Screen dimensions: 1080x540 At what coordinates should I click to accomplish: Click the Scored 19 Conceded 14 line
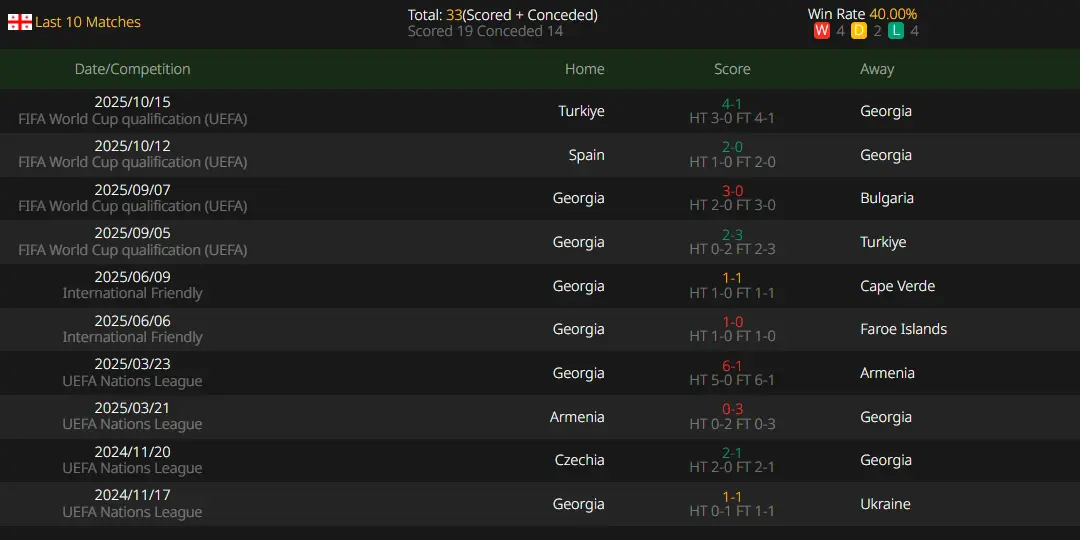point(485,31)
